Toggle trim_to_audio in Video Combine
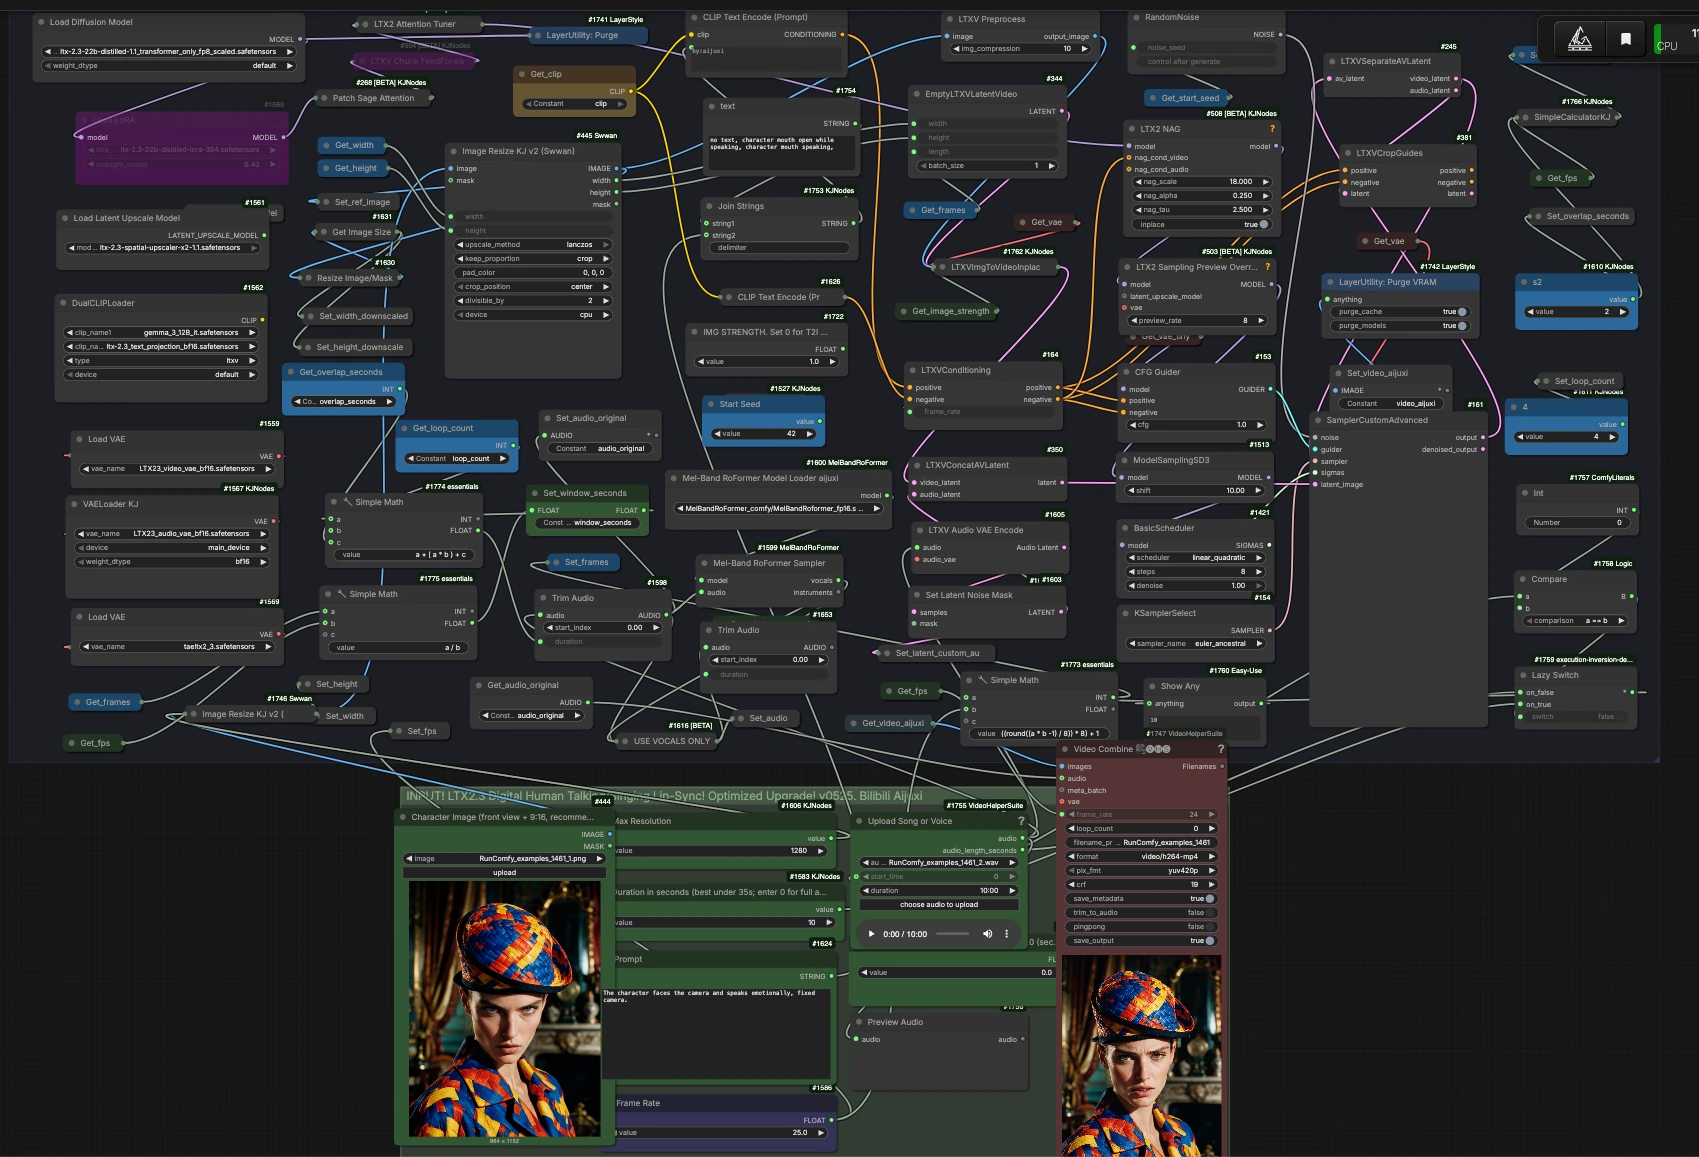The height and width of the screenshot is (1157, 1699). [1141, 913]
